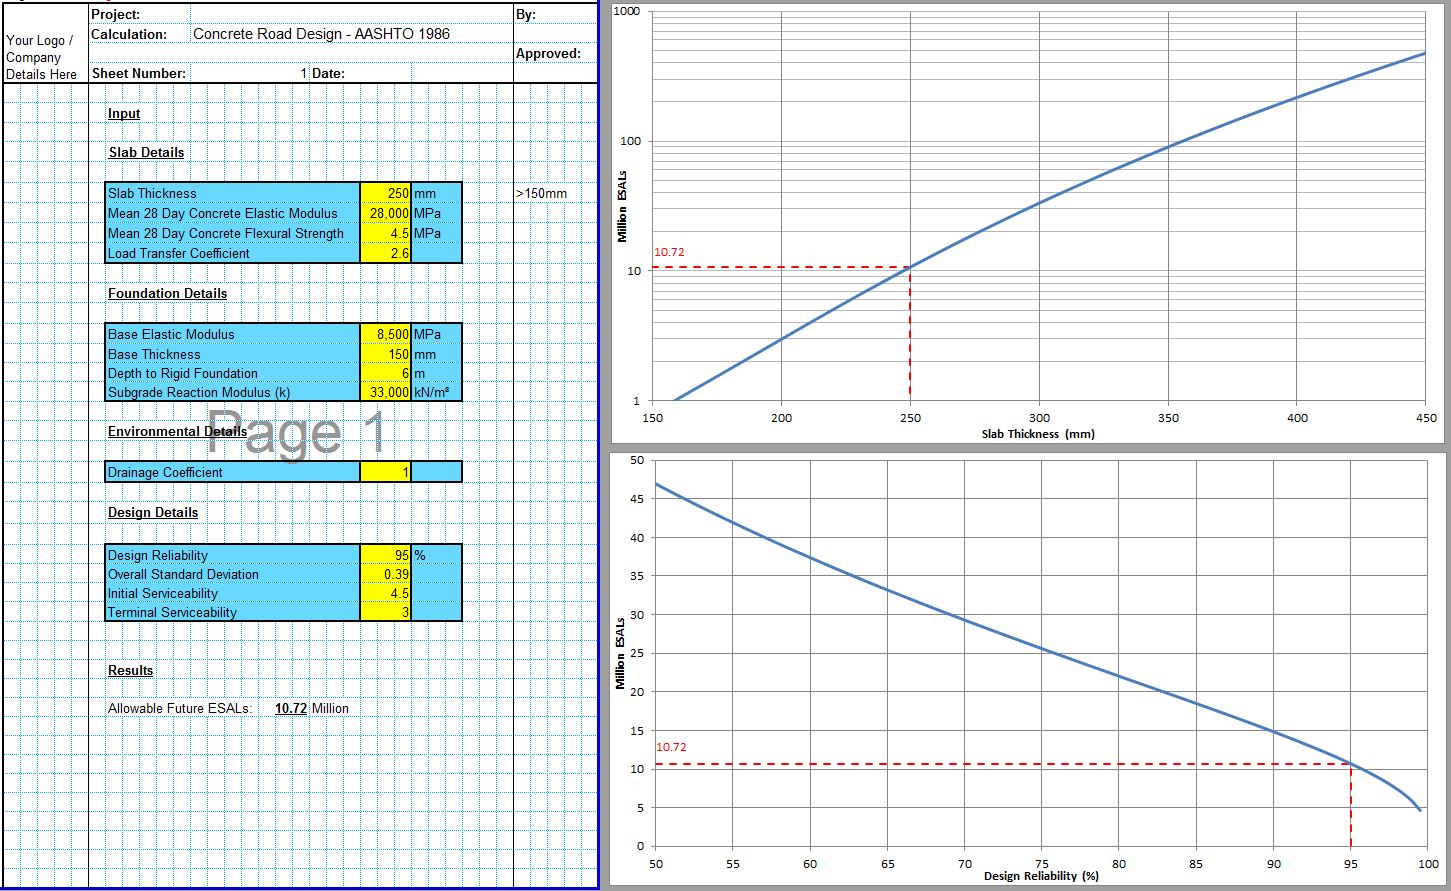Click the Design Reliability cell showing 95
Image resolution: width=1451 pixels, height=891 pixels.
[385, 555]
